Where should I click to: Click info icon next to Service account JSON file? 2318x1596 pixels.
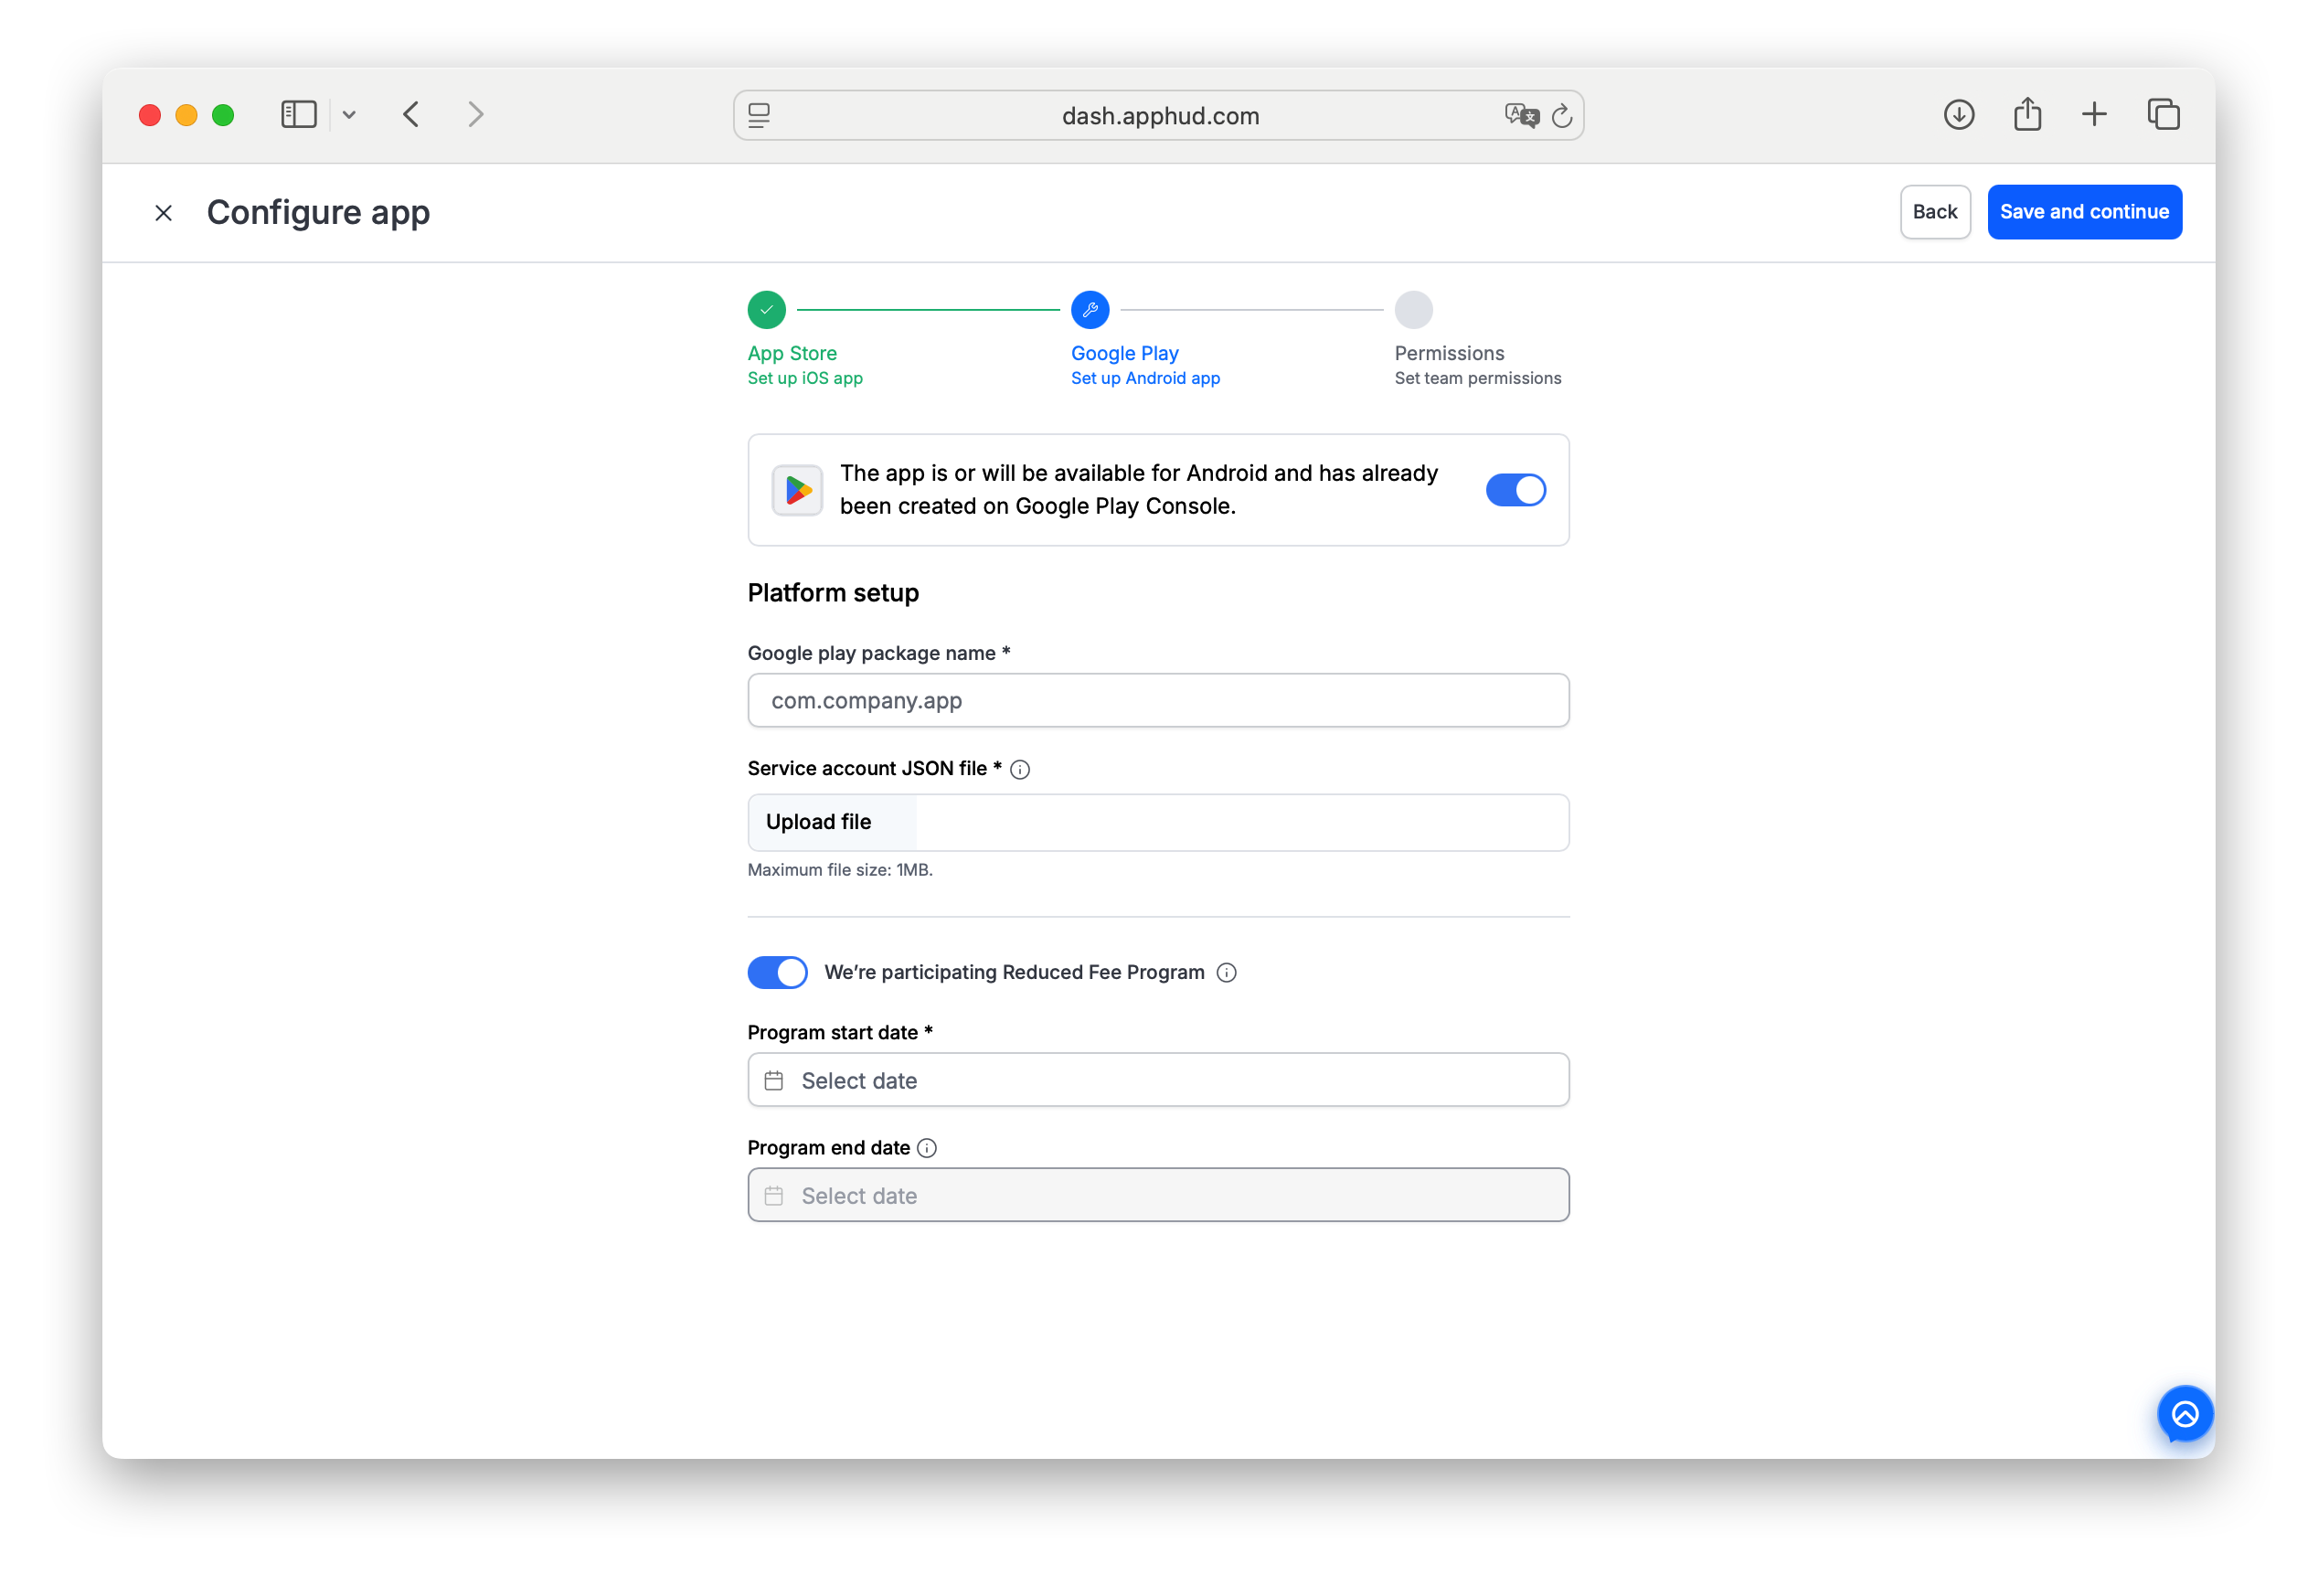(x=1020, y=769)
